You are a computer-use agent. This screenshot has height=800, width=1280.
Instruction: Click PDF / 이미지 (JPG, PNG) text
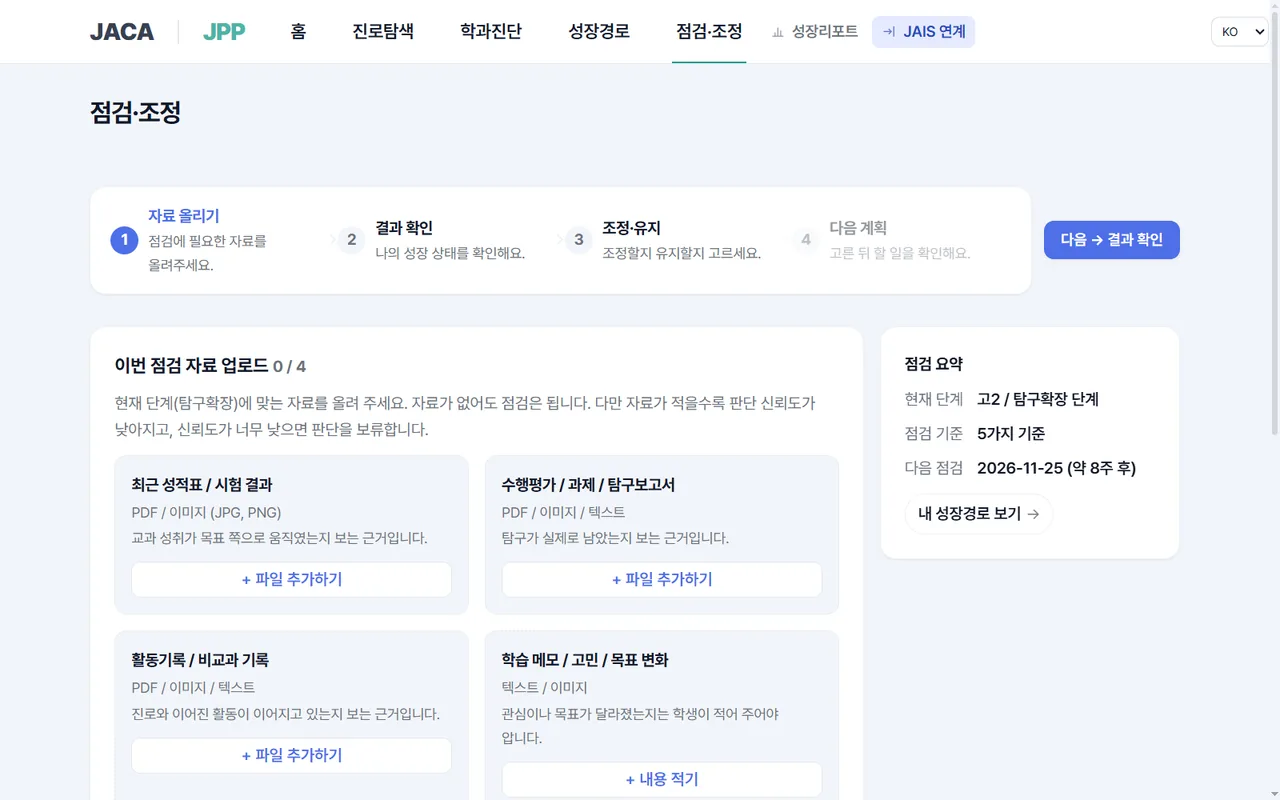click(206, 512)
